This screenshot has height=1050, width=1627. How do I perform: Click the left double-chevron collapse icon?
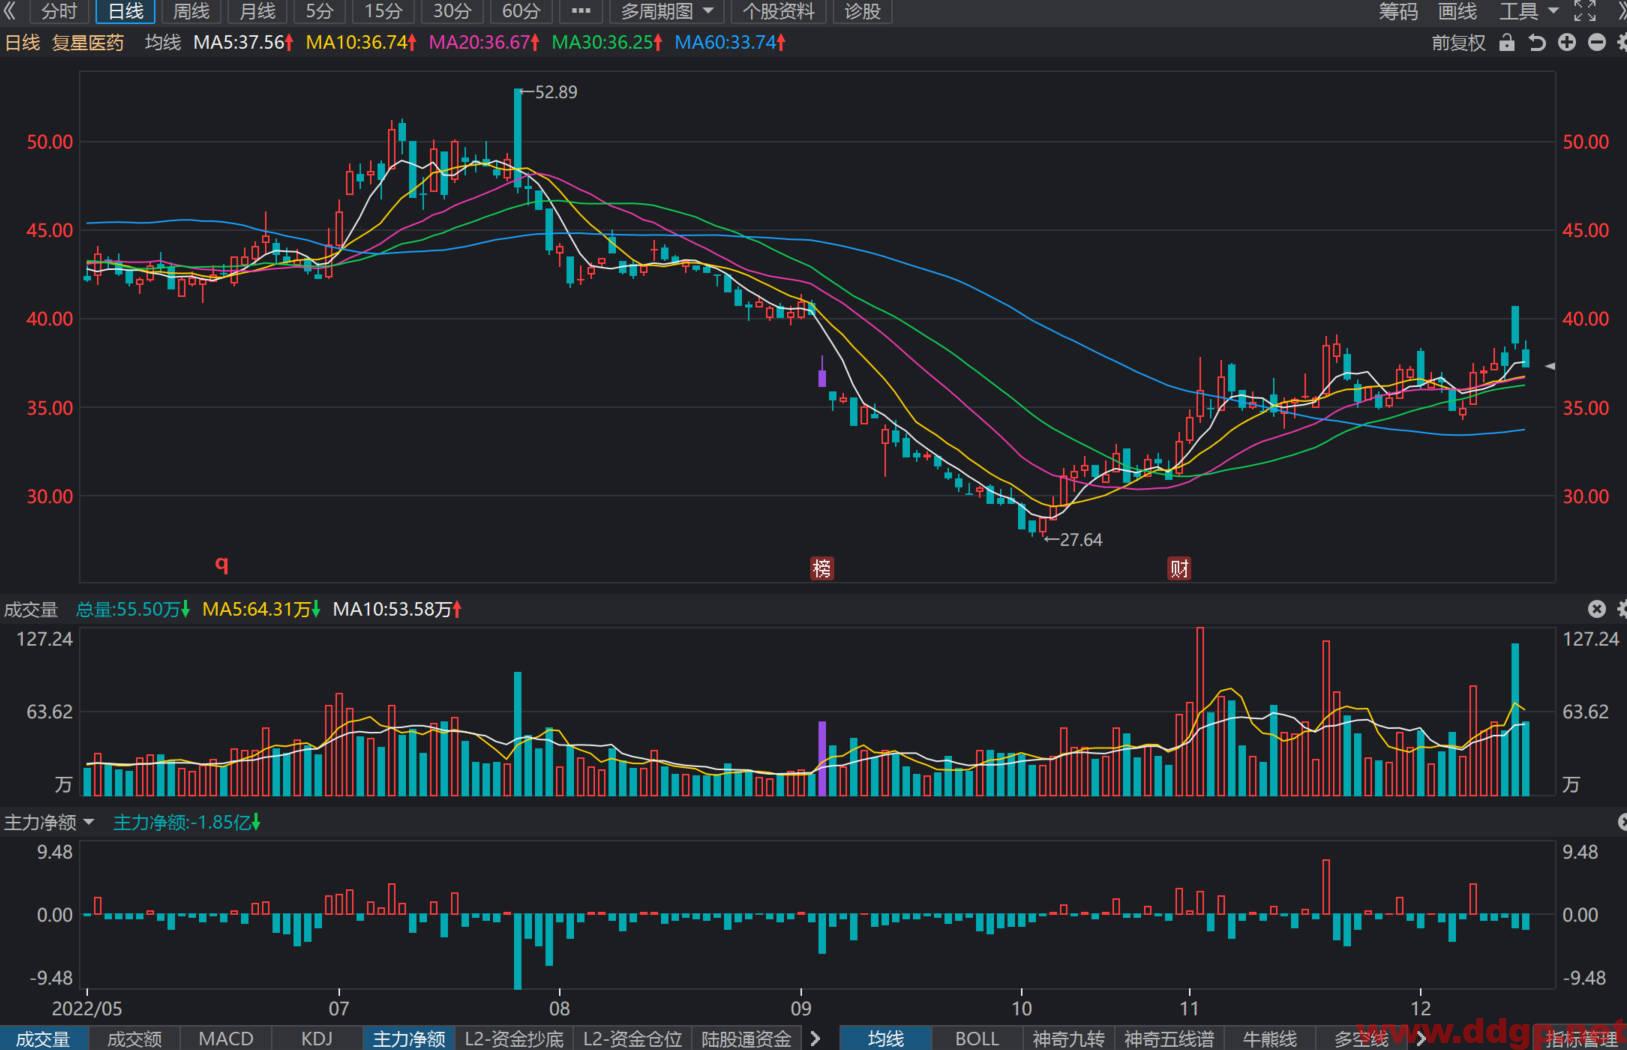(x=10, y=11)
